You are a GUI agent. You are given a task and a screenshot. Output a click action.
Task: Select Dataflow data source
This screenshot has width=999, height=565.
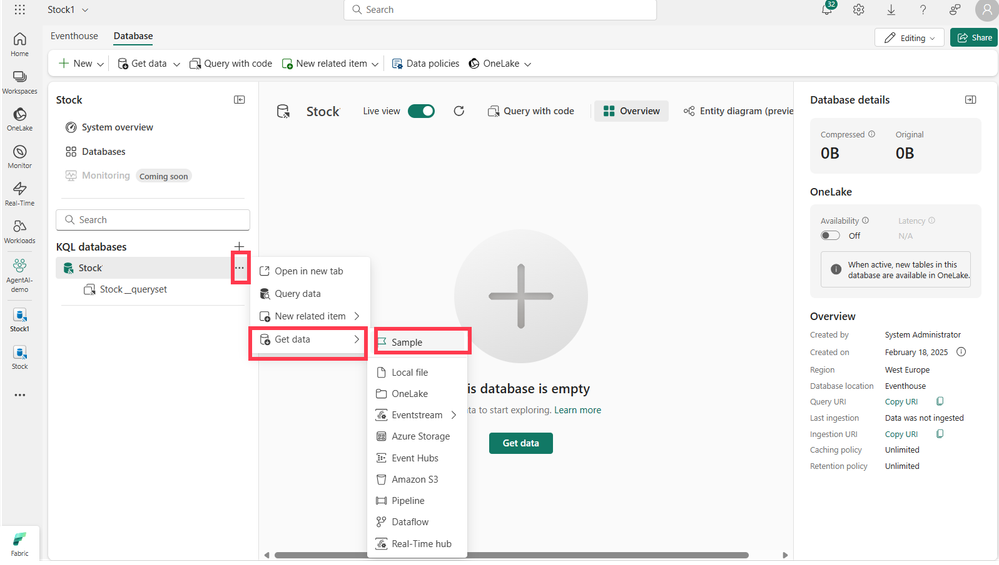pyautogui.click(x=417, y=522)
